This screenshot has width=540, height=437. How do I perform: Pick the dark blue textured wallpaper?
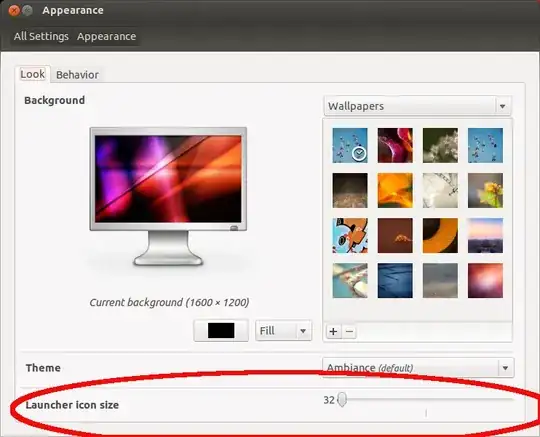[x=395, y=281]
